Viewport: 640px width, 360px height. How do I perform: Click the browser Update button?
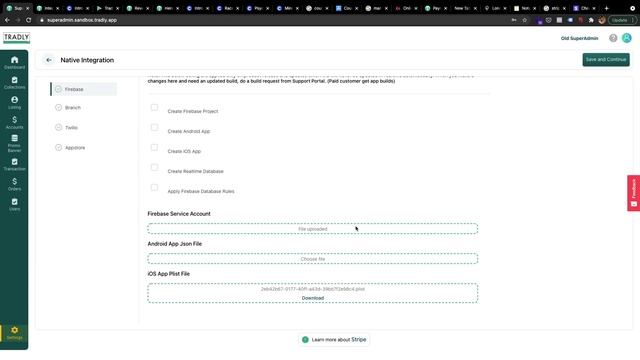[x=621, y=20]
